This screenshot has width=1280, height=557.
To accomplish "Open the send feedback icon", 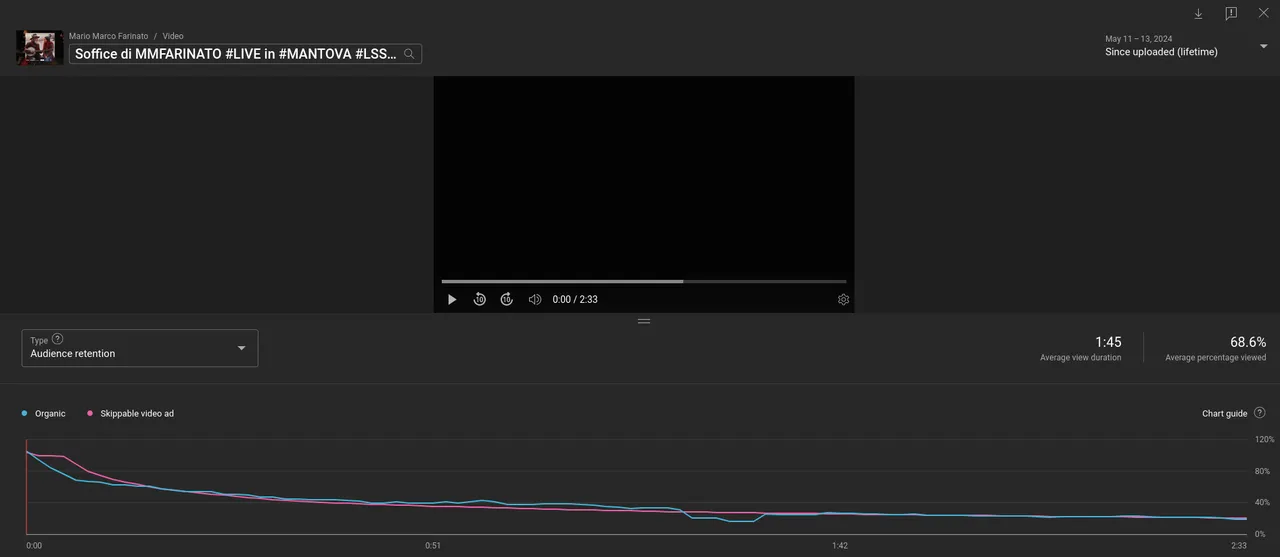I will pyautogui.click(x=1231, y=14).
